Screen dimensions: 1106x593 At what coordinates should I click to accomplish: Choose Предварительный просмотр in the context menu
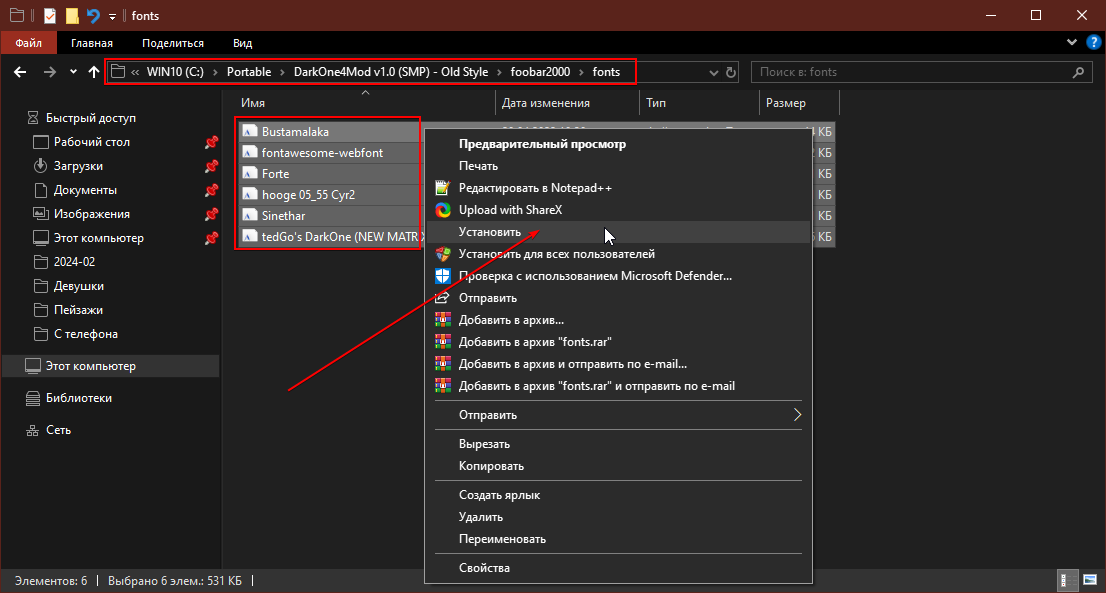tap(617, 144)
